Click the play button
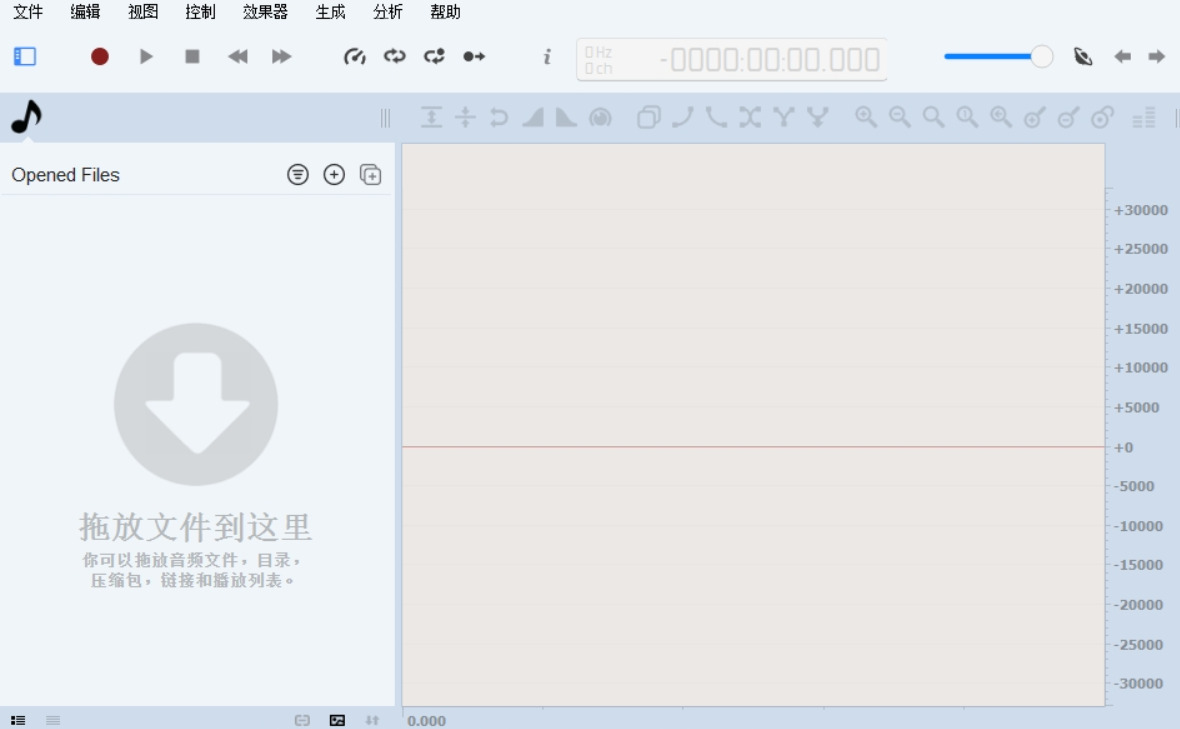This screenshot has height=729, width=1180. tap(146, 56)
